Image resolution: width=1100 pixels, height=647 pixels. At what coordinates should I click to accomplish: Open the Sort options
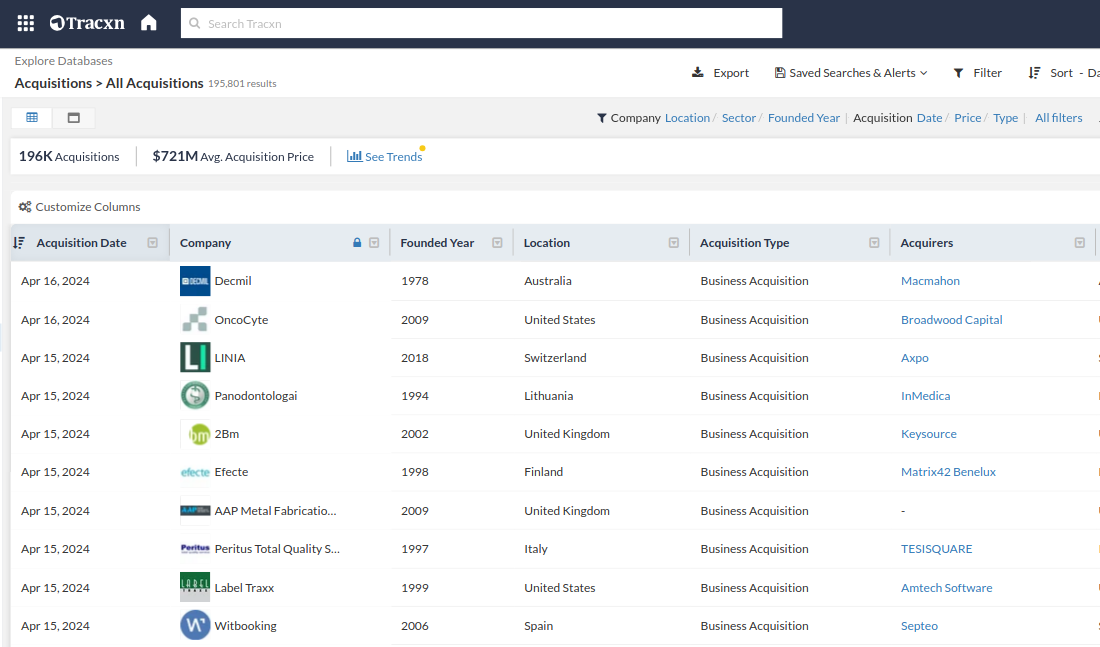pyautogui.click(x=1050, y=73)
